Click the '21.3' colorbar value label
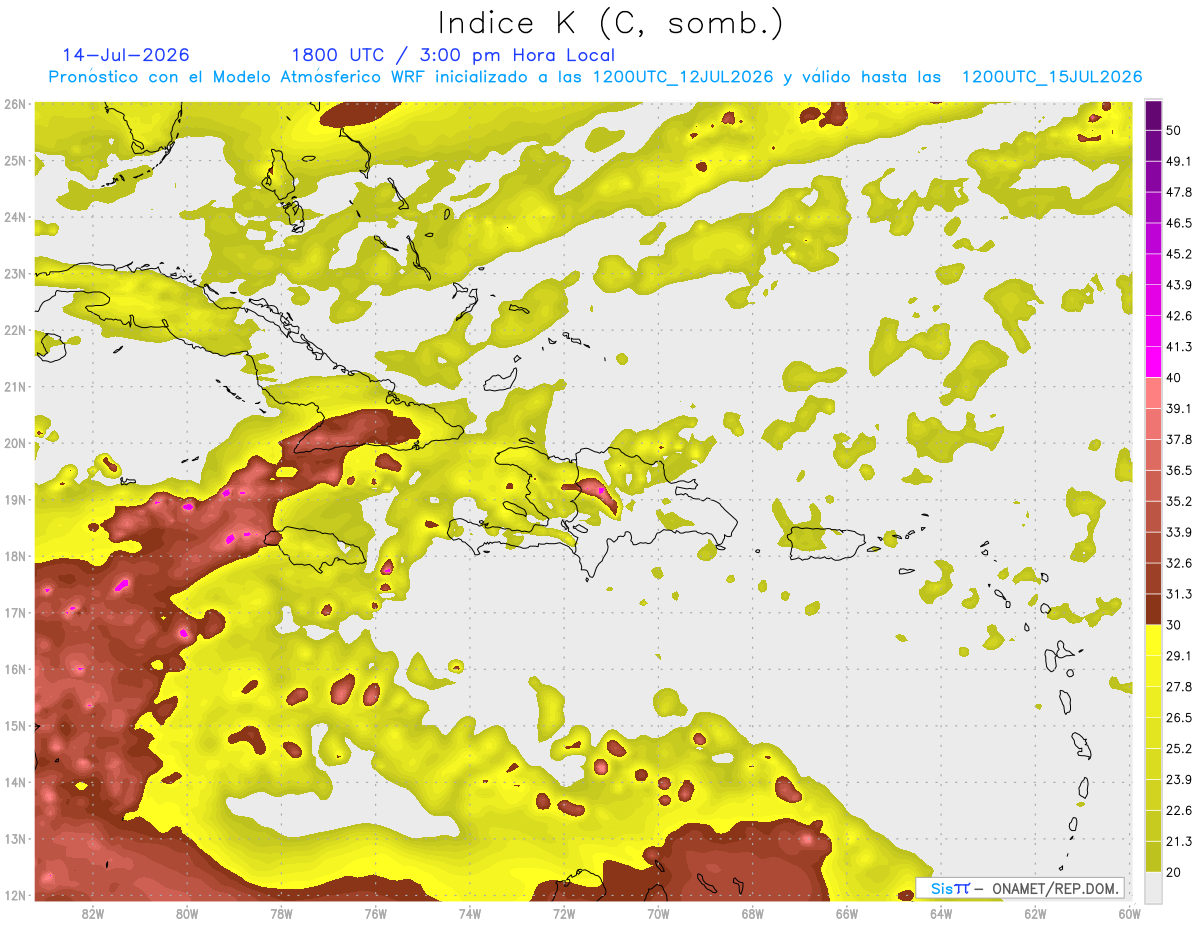Viewport: 1200px width, 927px height. [x=1179, y=842]
